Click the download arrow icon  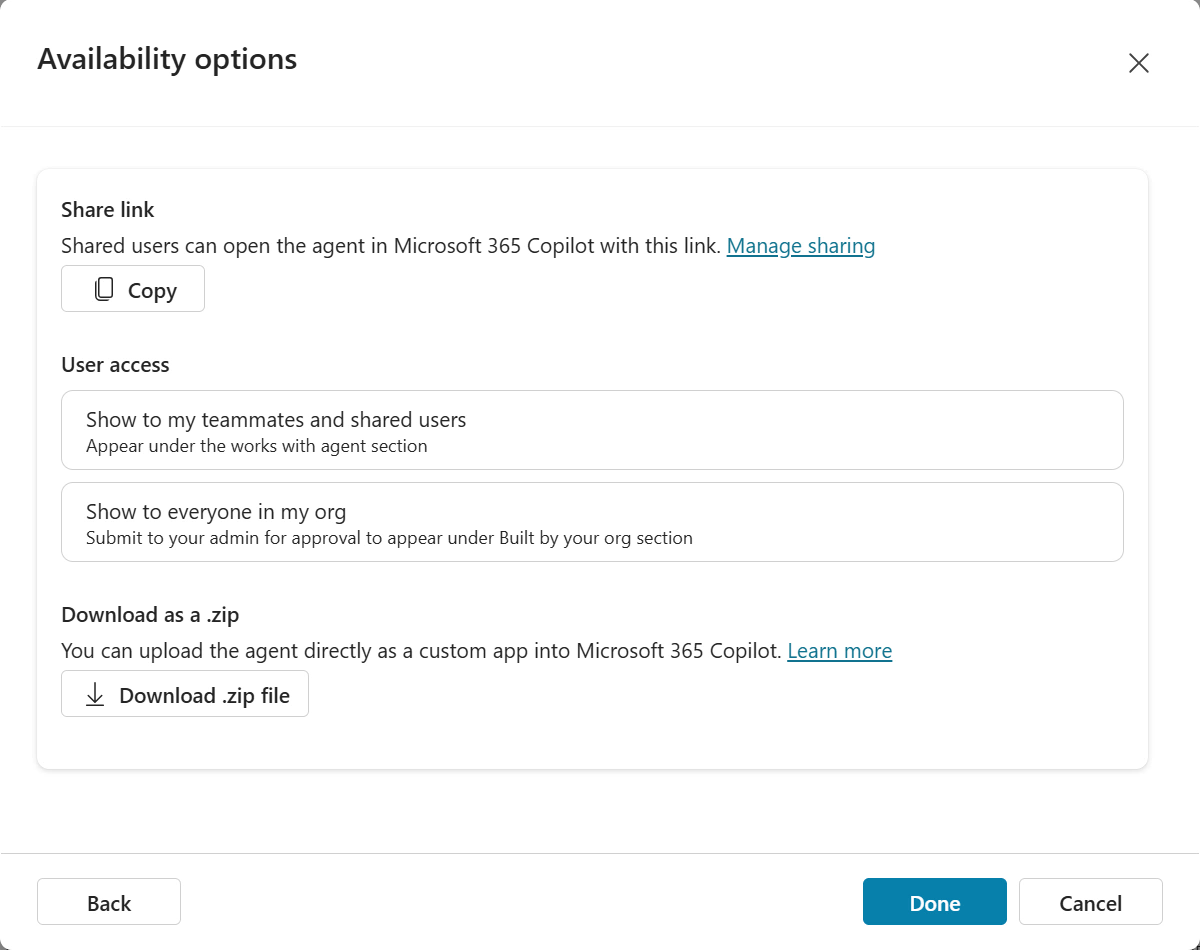[95, 693]
